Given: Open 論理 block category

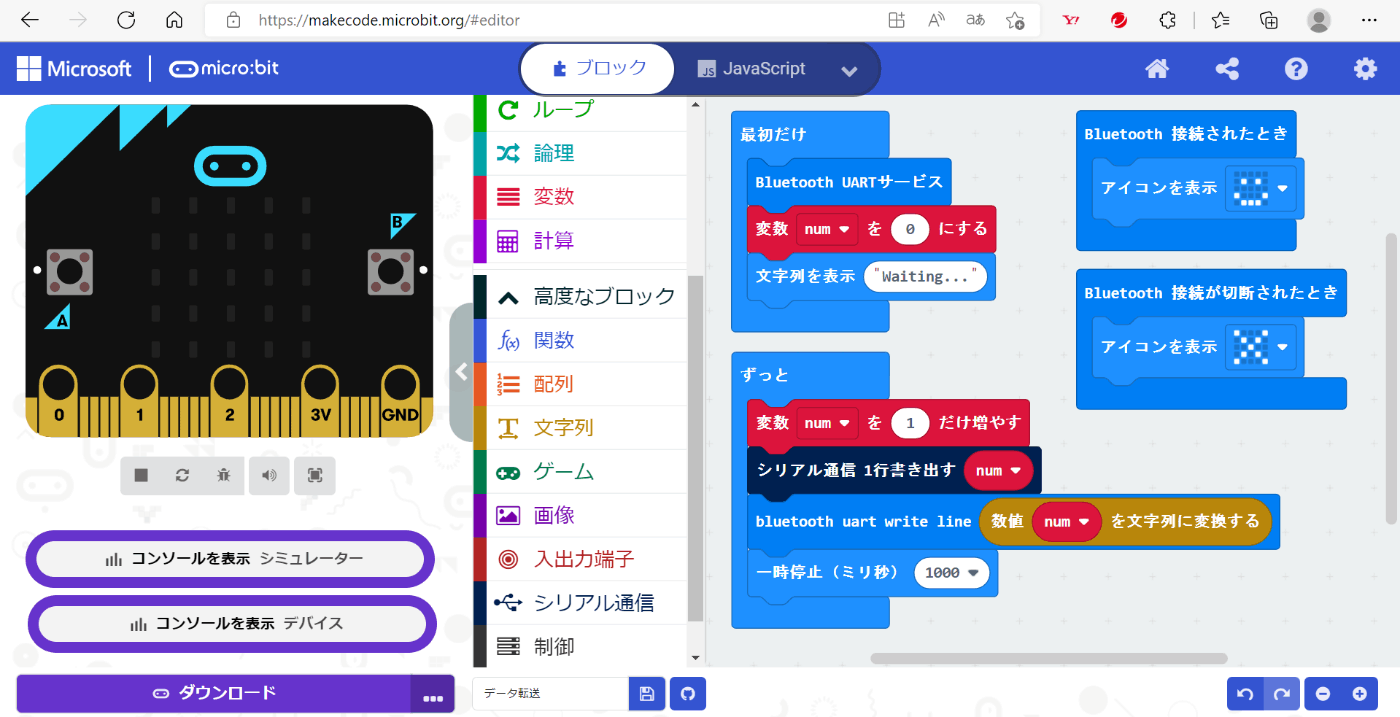Looking at the screenshot, I should click(x=580, y=153).
